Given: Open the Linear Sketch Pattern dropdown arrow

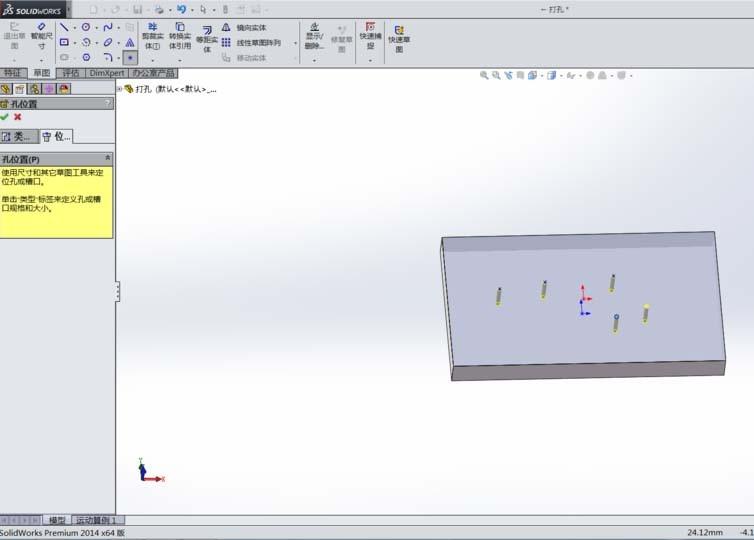Looking at the screenshot, I should pyautogui.click(x=295, y=43).
